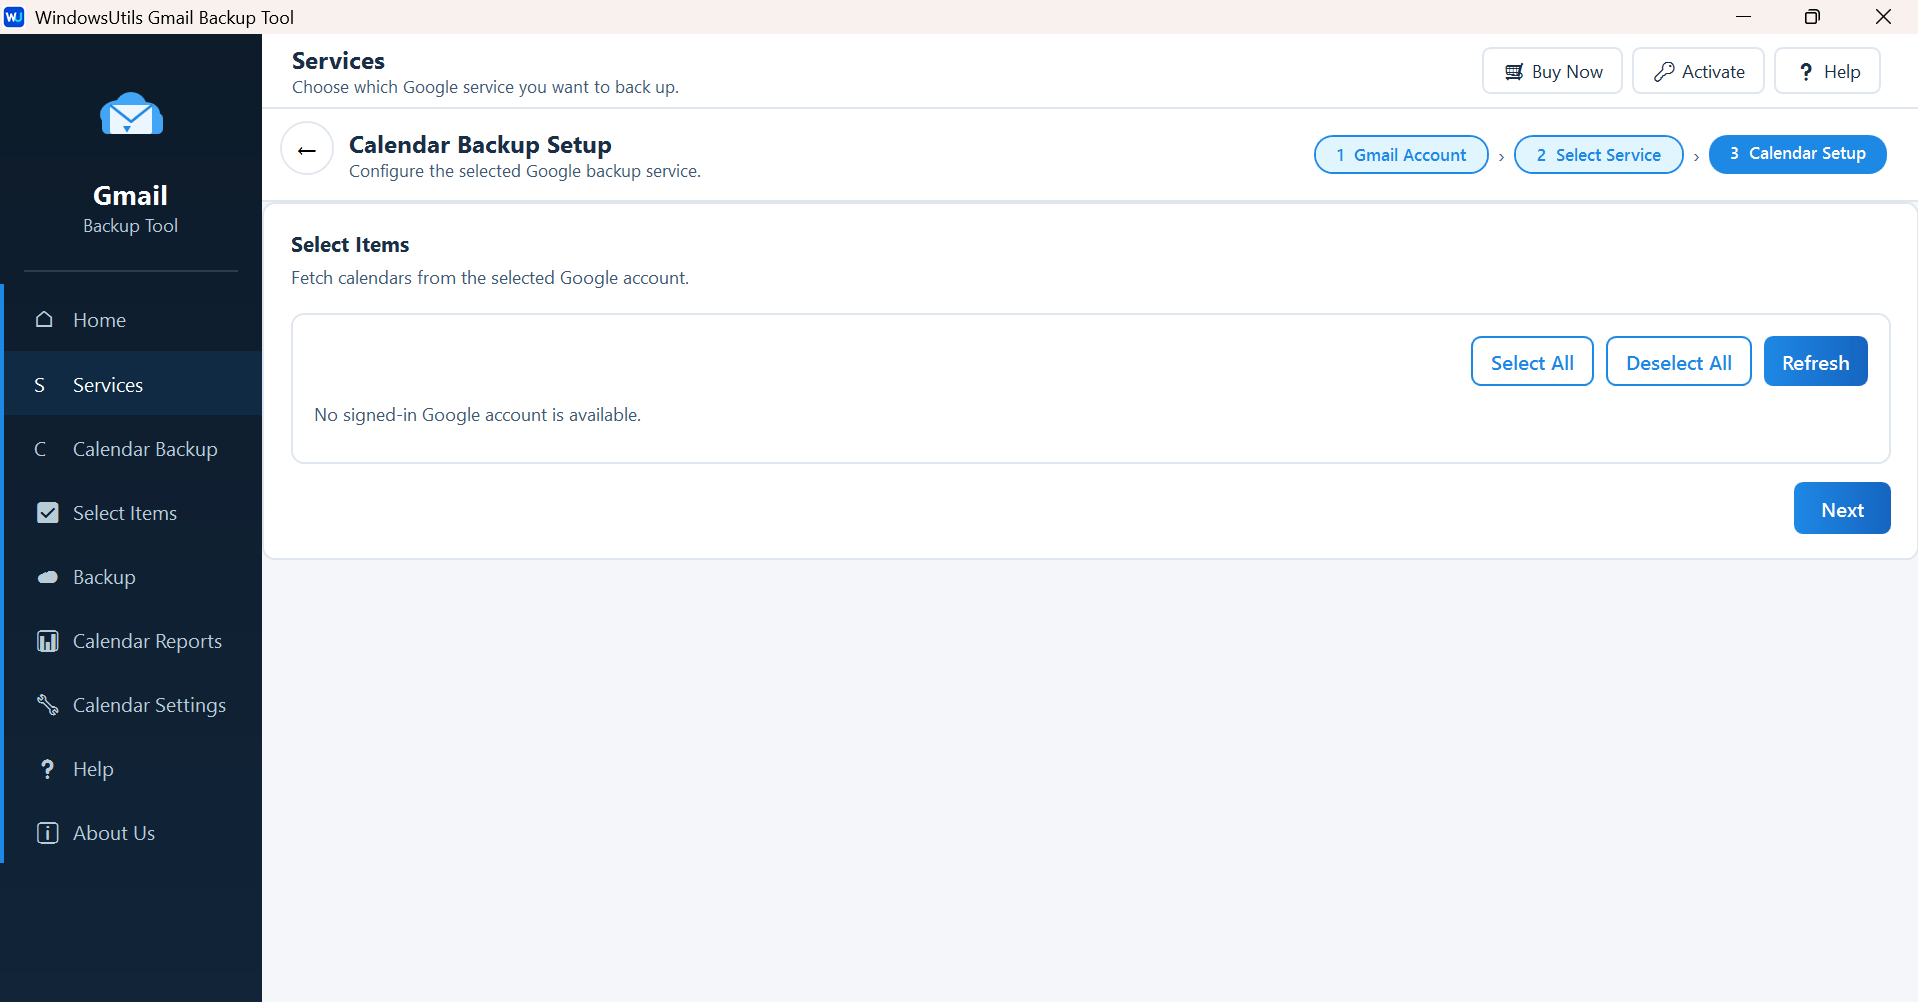Click the question mark icon in top Help button
Image resolution: width=1918 pixels, height=1002 pixels.
1806,72
